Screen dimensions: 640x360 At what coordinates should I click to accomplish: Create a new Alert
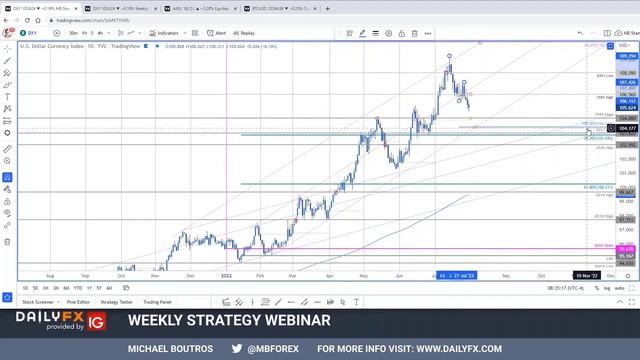coord(216,33)
